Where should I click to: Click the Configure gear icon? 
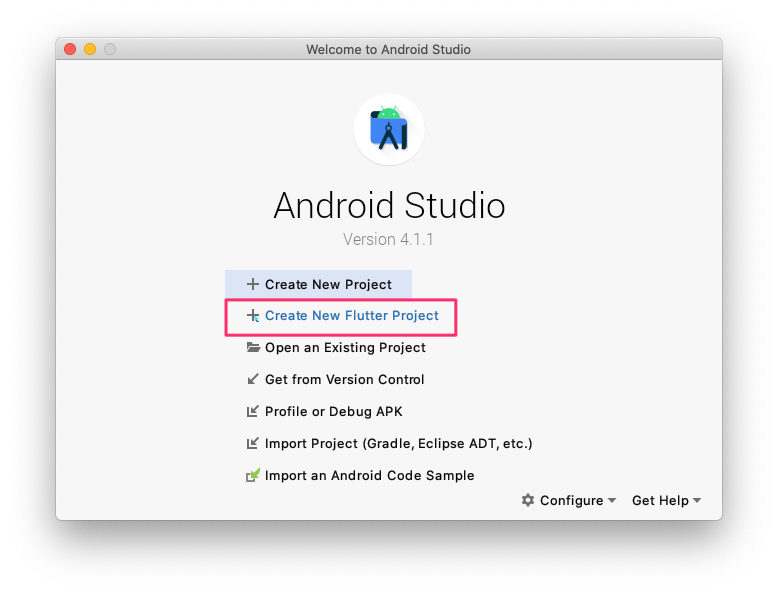coord(528,500)
